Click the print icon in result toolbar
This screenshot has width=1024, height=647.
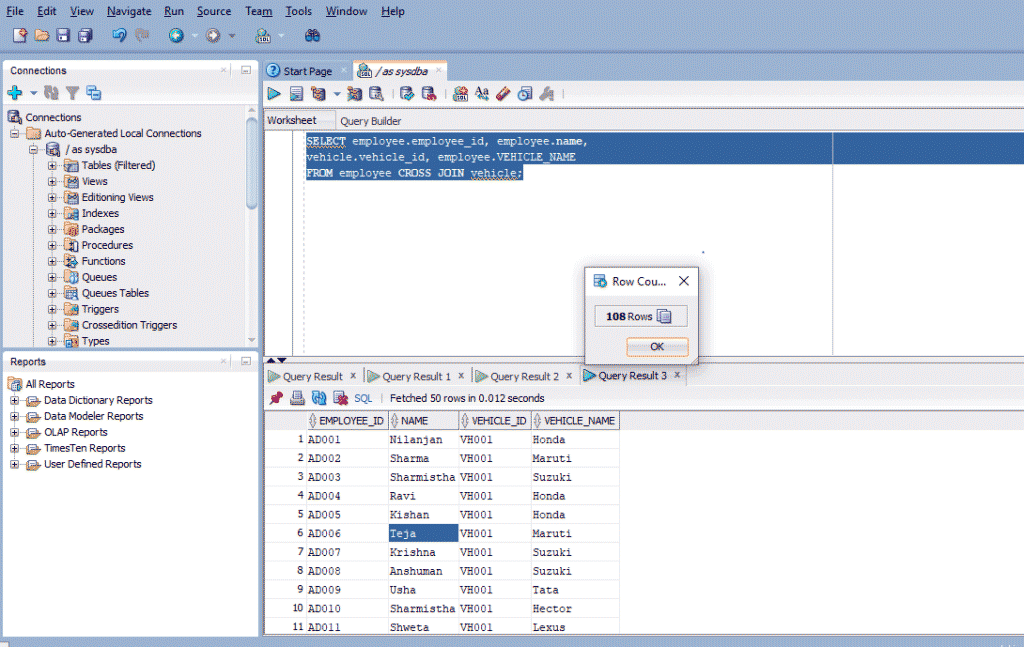[297, 398]
